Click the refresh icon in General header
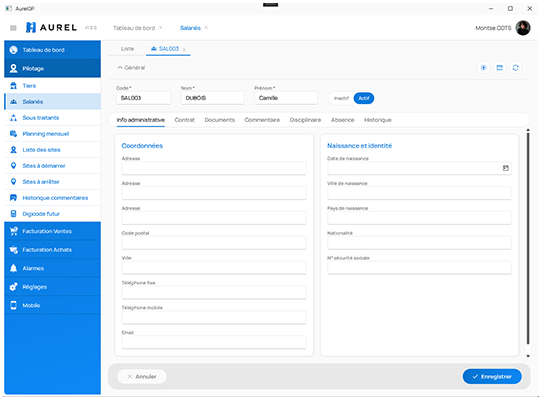The height and width of the screenshot is (400, 542). (x=515, y=68)
